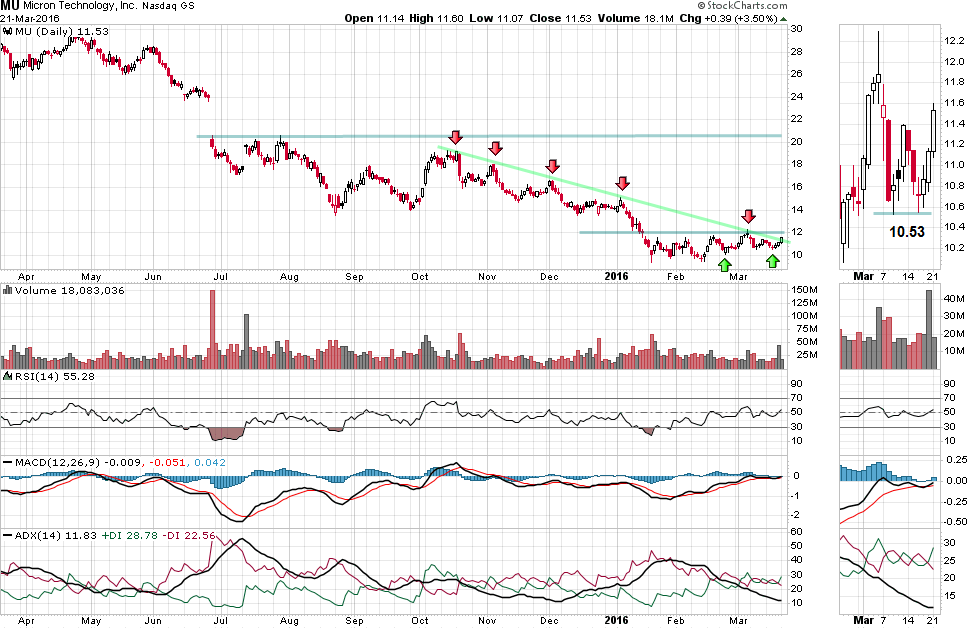Click the 28 label on the main price axis
The image size is (967, 628).
point(797,51)
